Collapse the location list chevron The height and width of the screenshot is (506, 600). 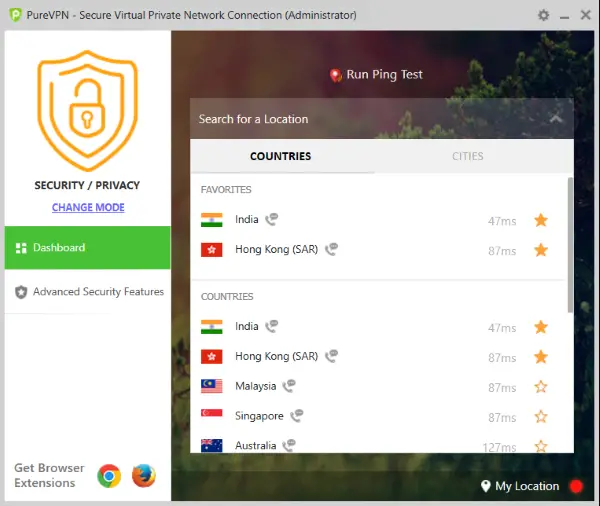[556, 119]
